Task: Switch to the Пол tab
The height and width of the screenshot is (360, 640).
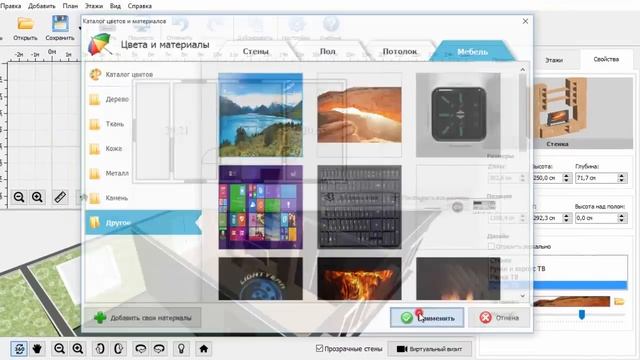Action: (327, 51)
